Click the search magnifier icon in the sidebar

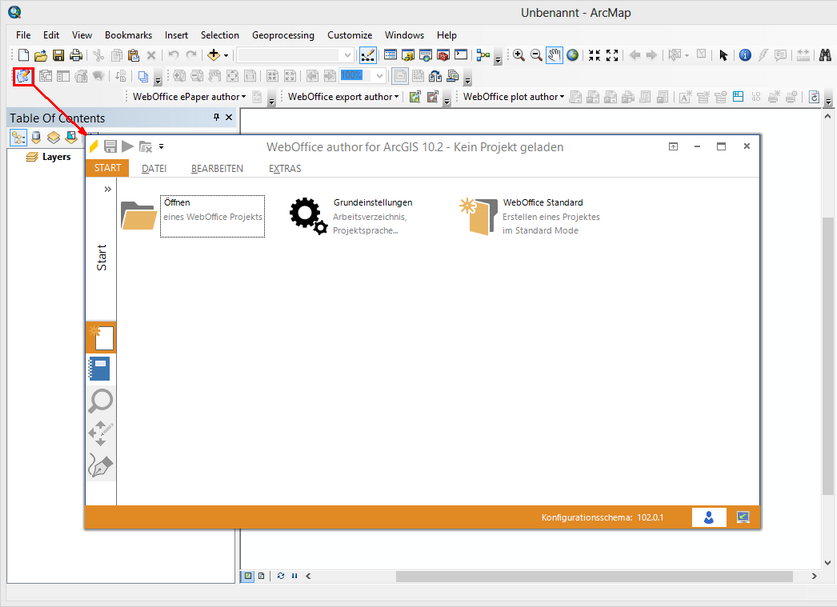point(101,401)
